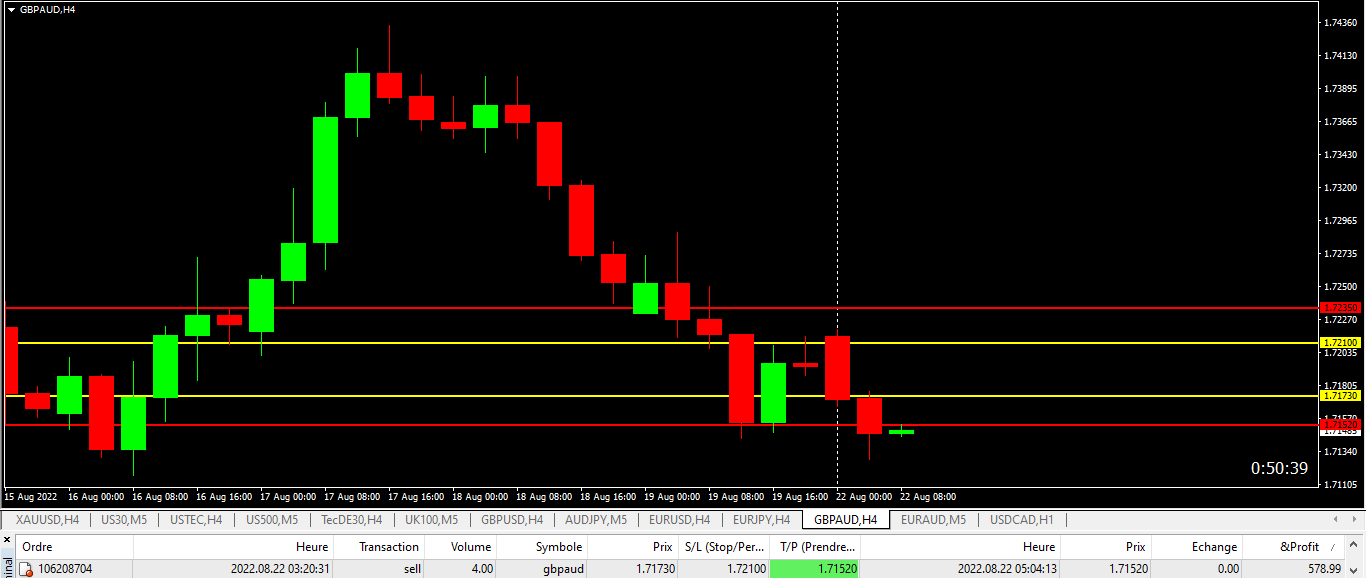Image resolution: width=1366 pixels, height=578 pixels.
Task: Sort by the Echange column header
Action: 1197,547
